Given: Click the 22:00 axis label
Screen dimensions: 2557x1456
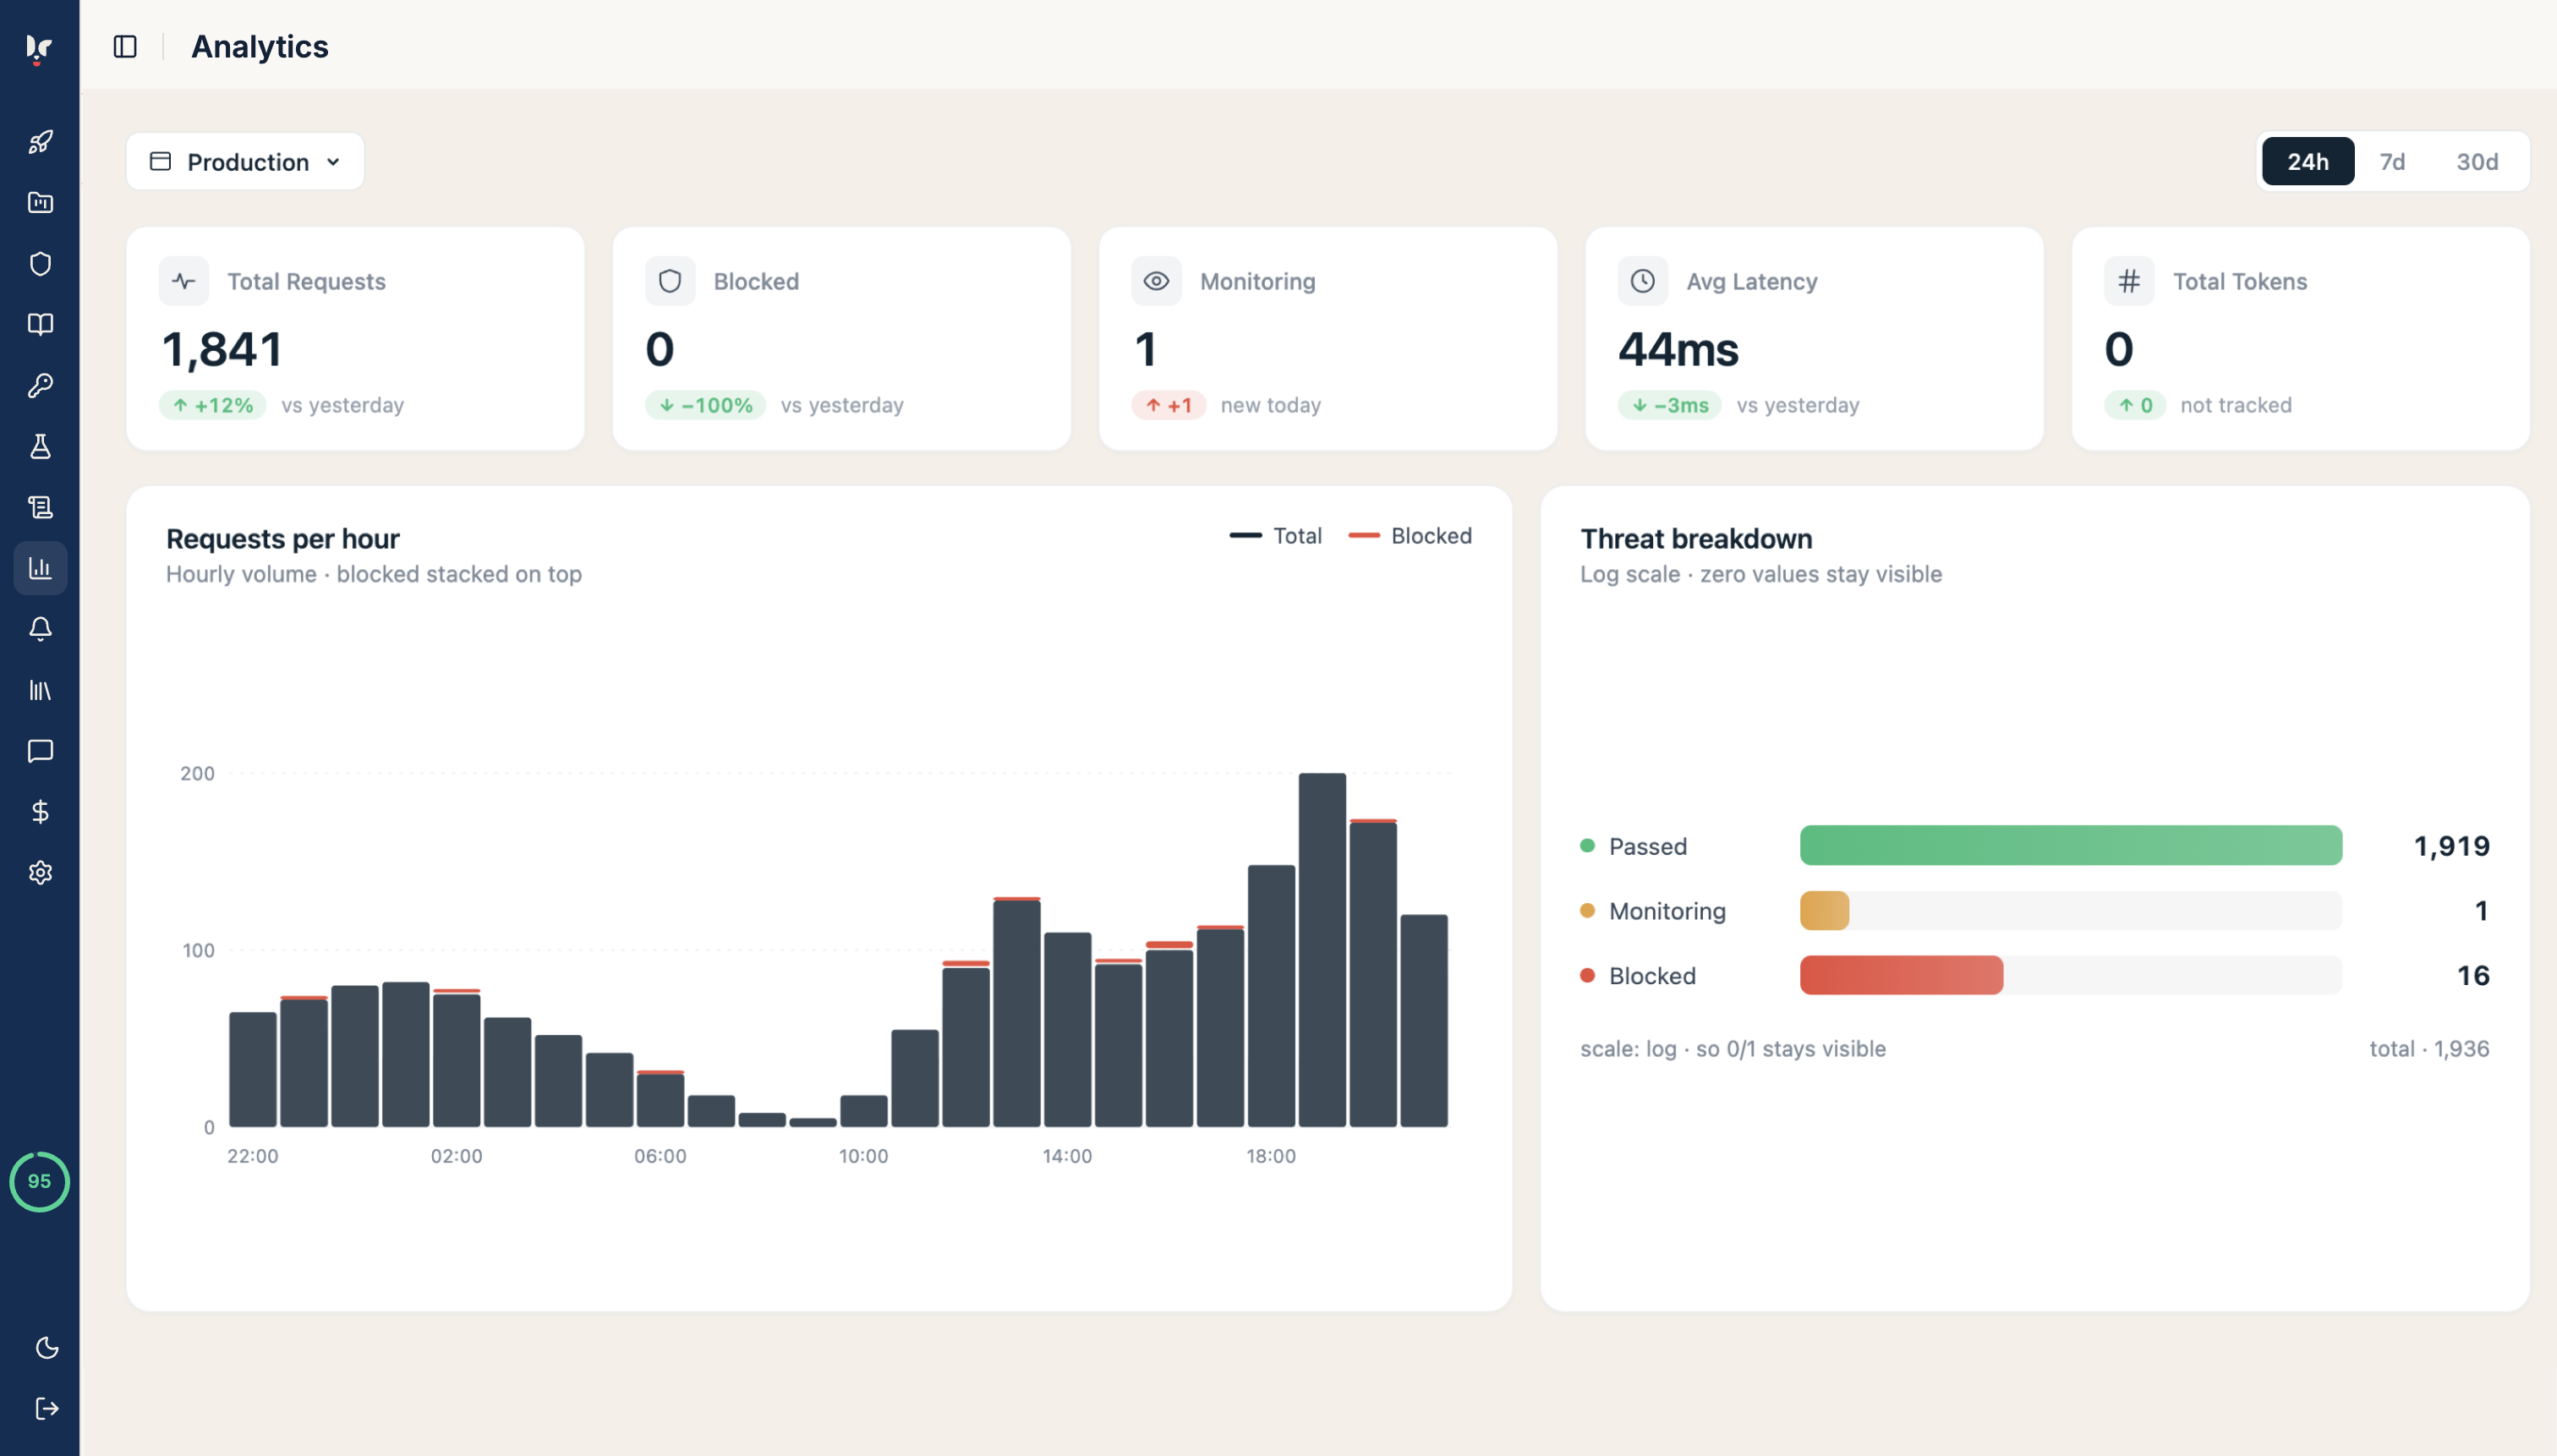Looking at the screenshot, I should [x=252, y=1156].
